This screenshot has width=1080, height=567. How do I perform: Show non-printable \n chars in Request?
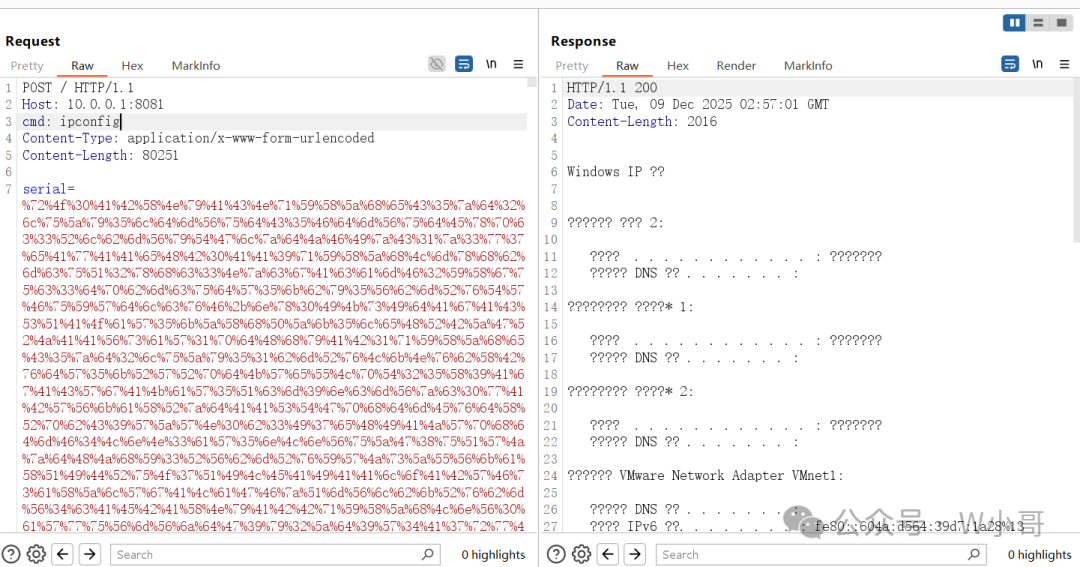click(491, 64)
